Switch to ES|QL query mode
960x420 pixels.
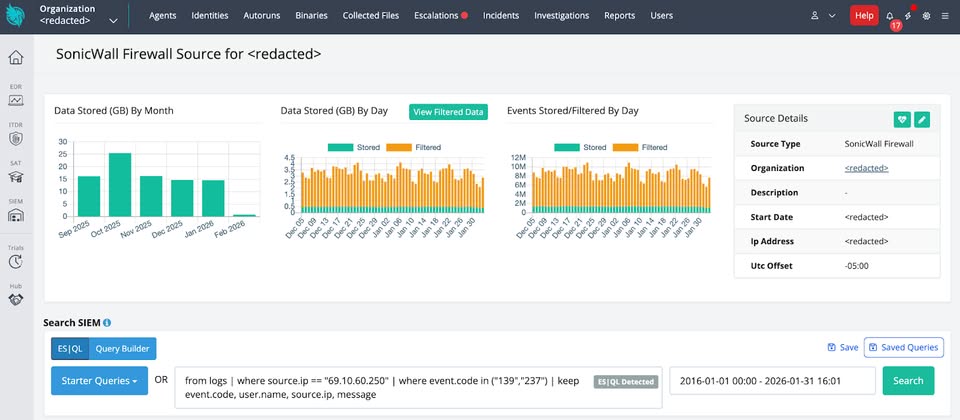coord(70,348)
